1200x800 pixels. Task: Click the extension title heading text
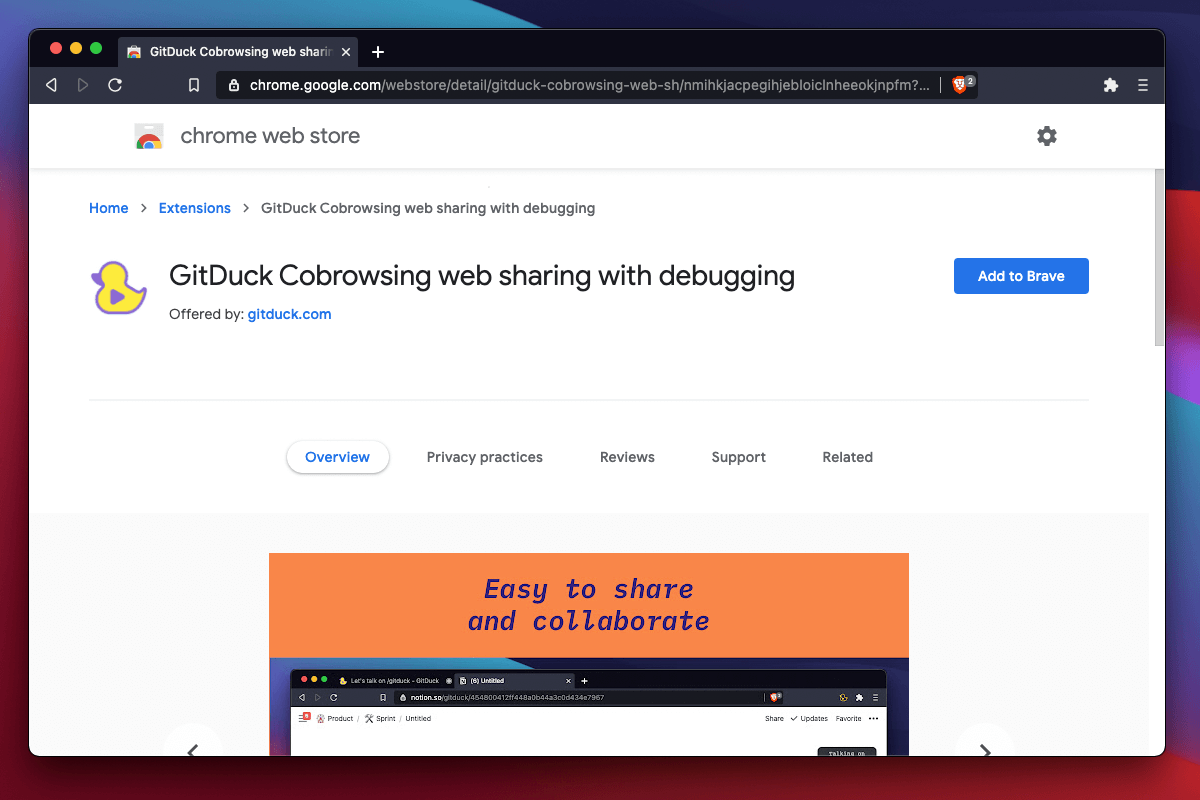(x=482, y=276)
